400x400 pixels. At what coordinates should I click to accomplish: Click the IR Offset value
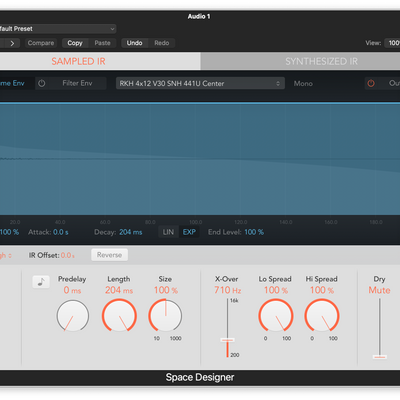click(x=68, y=255)
